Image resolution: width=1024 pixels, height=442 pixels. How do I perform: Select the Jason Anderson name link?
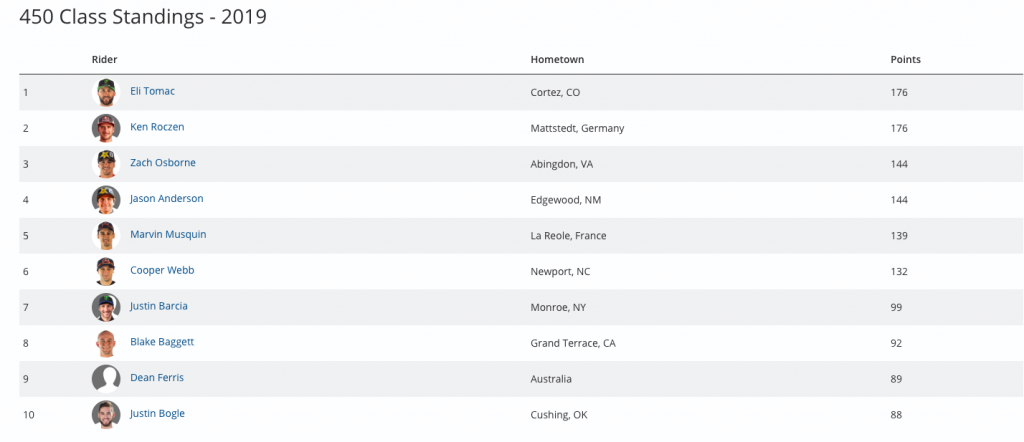(166, 199)
